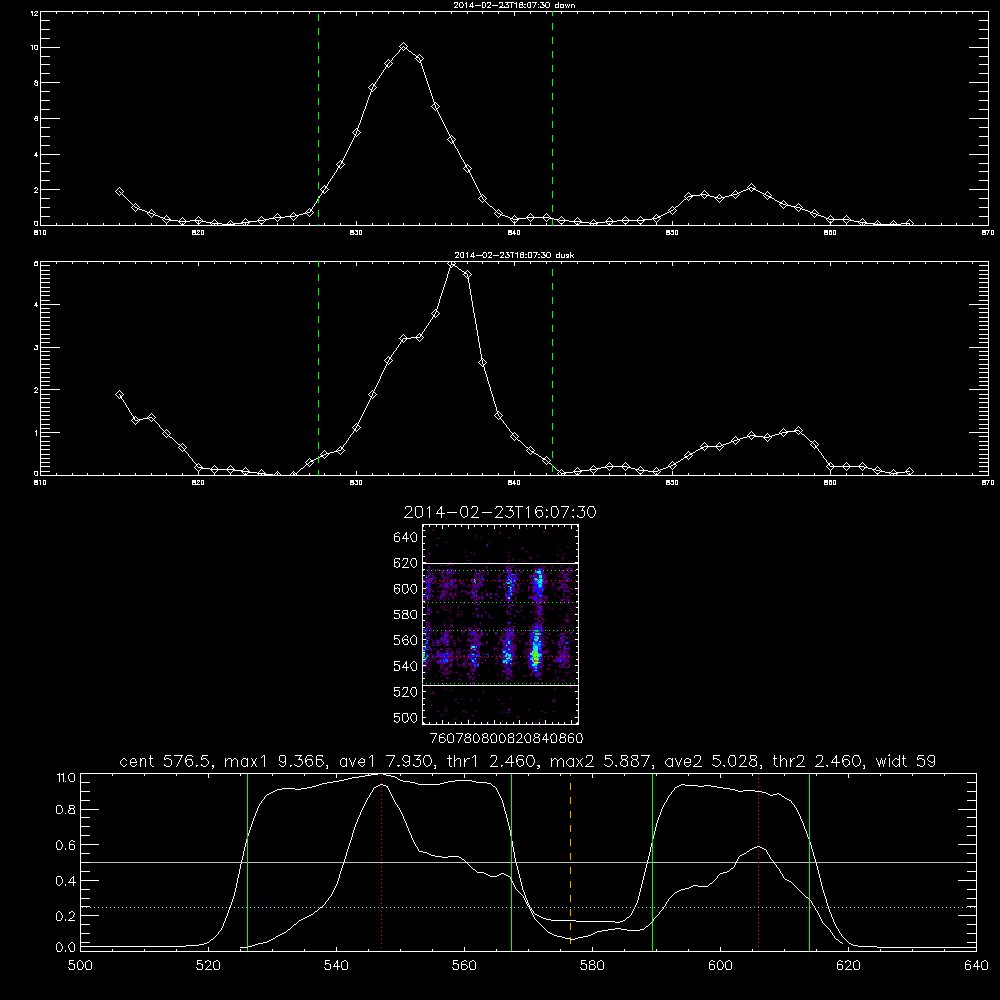Click the 520 y-axis label beside the spectral image
Image resolution: width=1000 pixels, height=1000 pixels.
pos(405,692)
